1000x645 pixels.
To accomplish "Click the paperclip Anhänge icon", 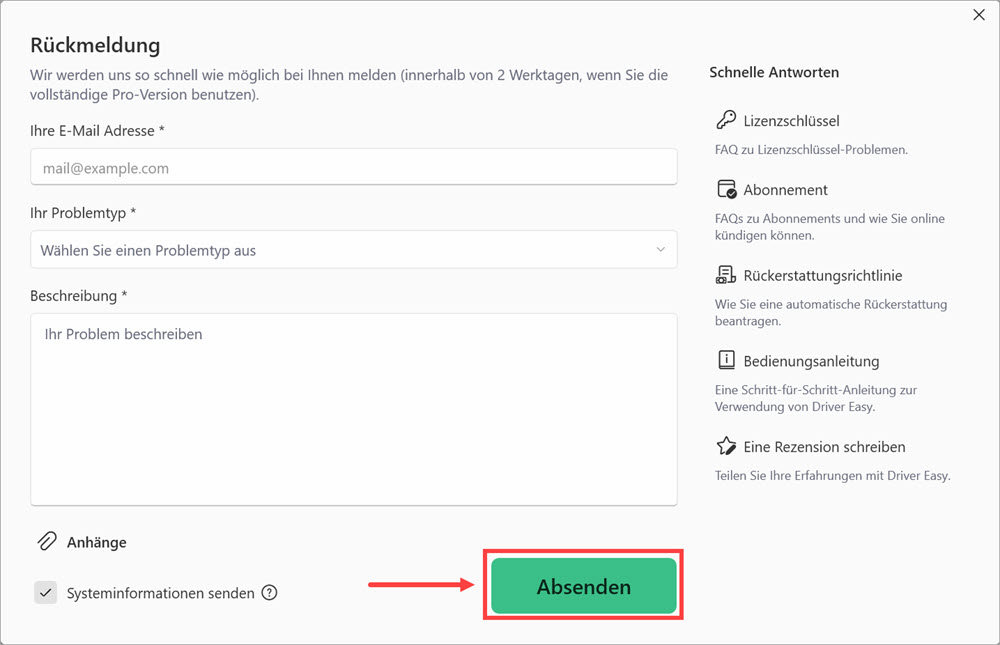I will click(47, 541).
